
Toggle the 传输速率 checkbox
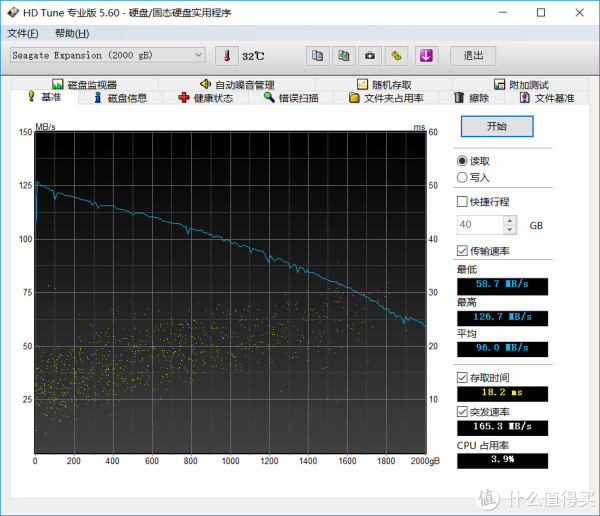462,251
